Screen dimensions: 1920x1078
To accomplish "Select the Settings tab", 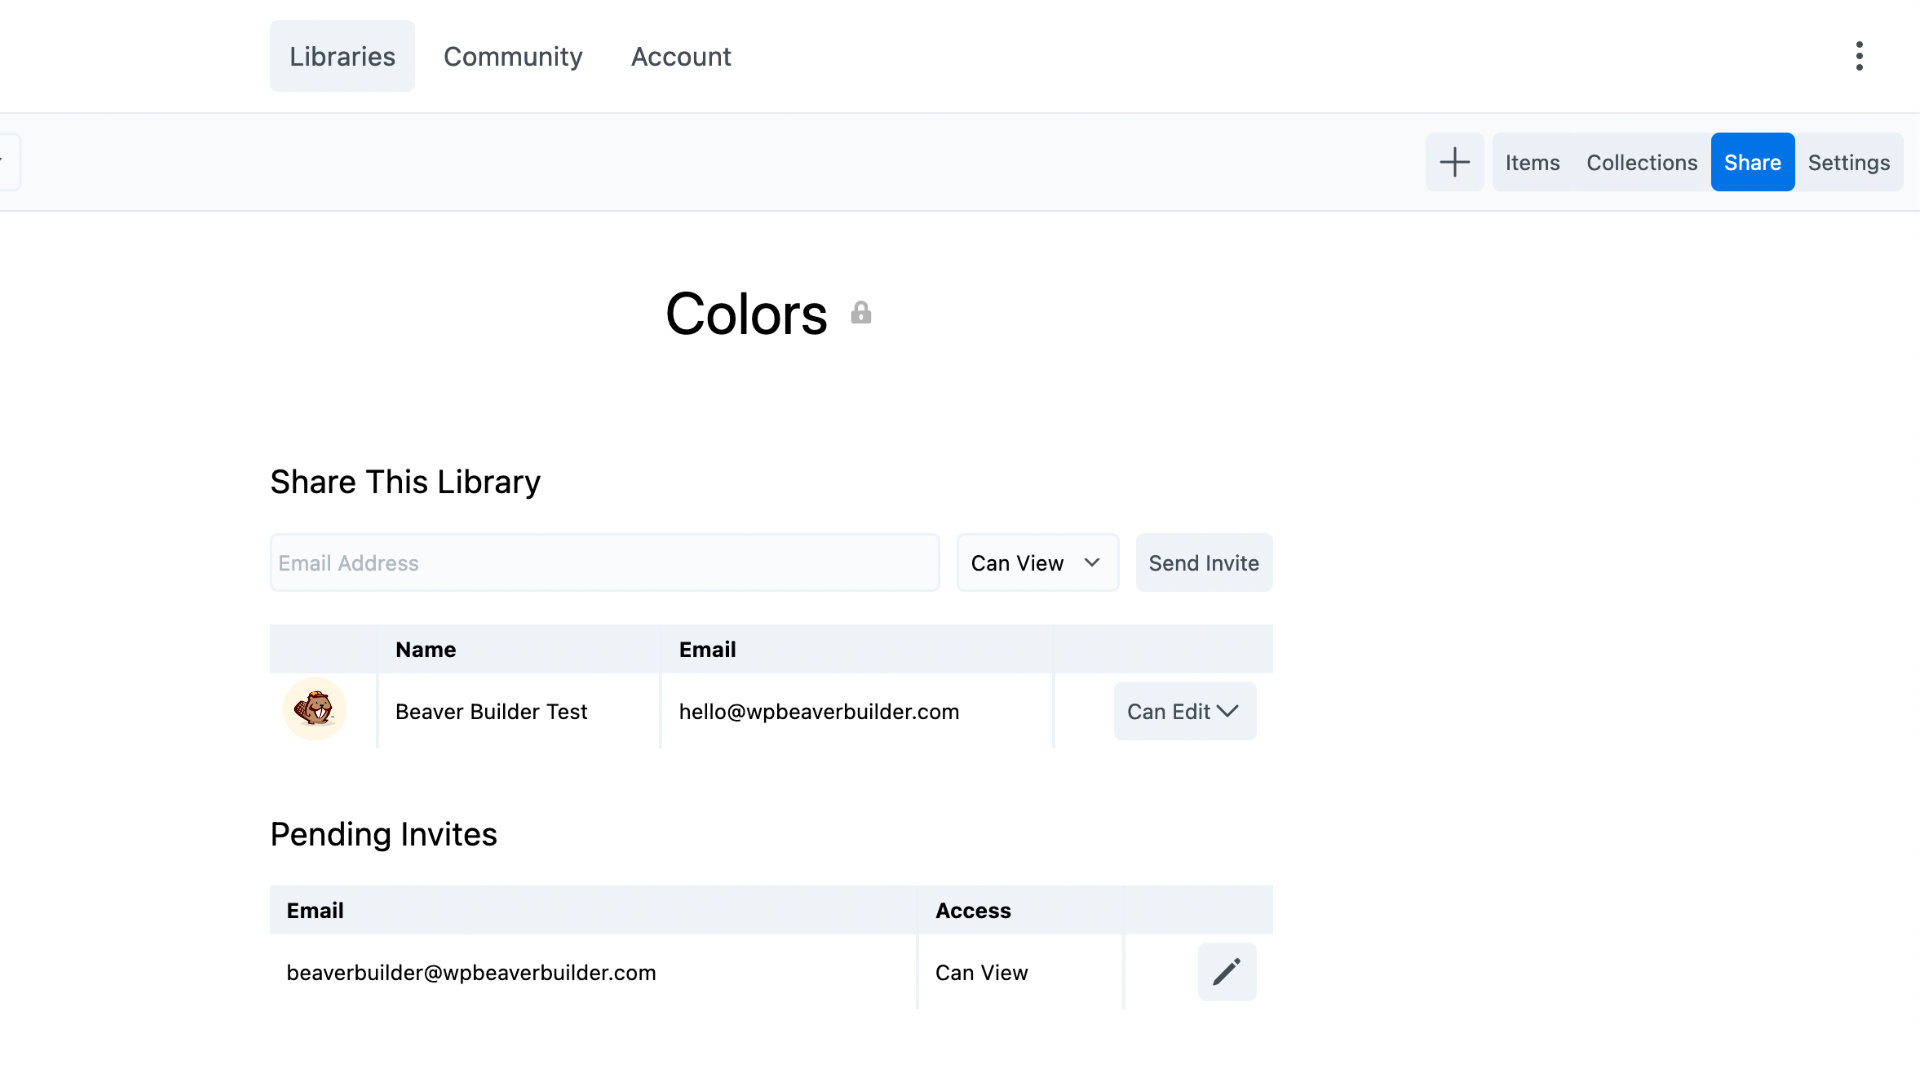I will 1849,161.
